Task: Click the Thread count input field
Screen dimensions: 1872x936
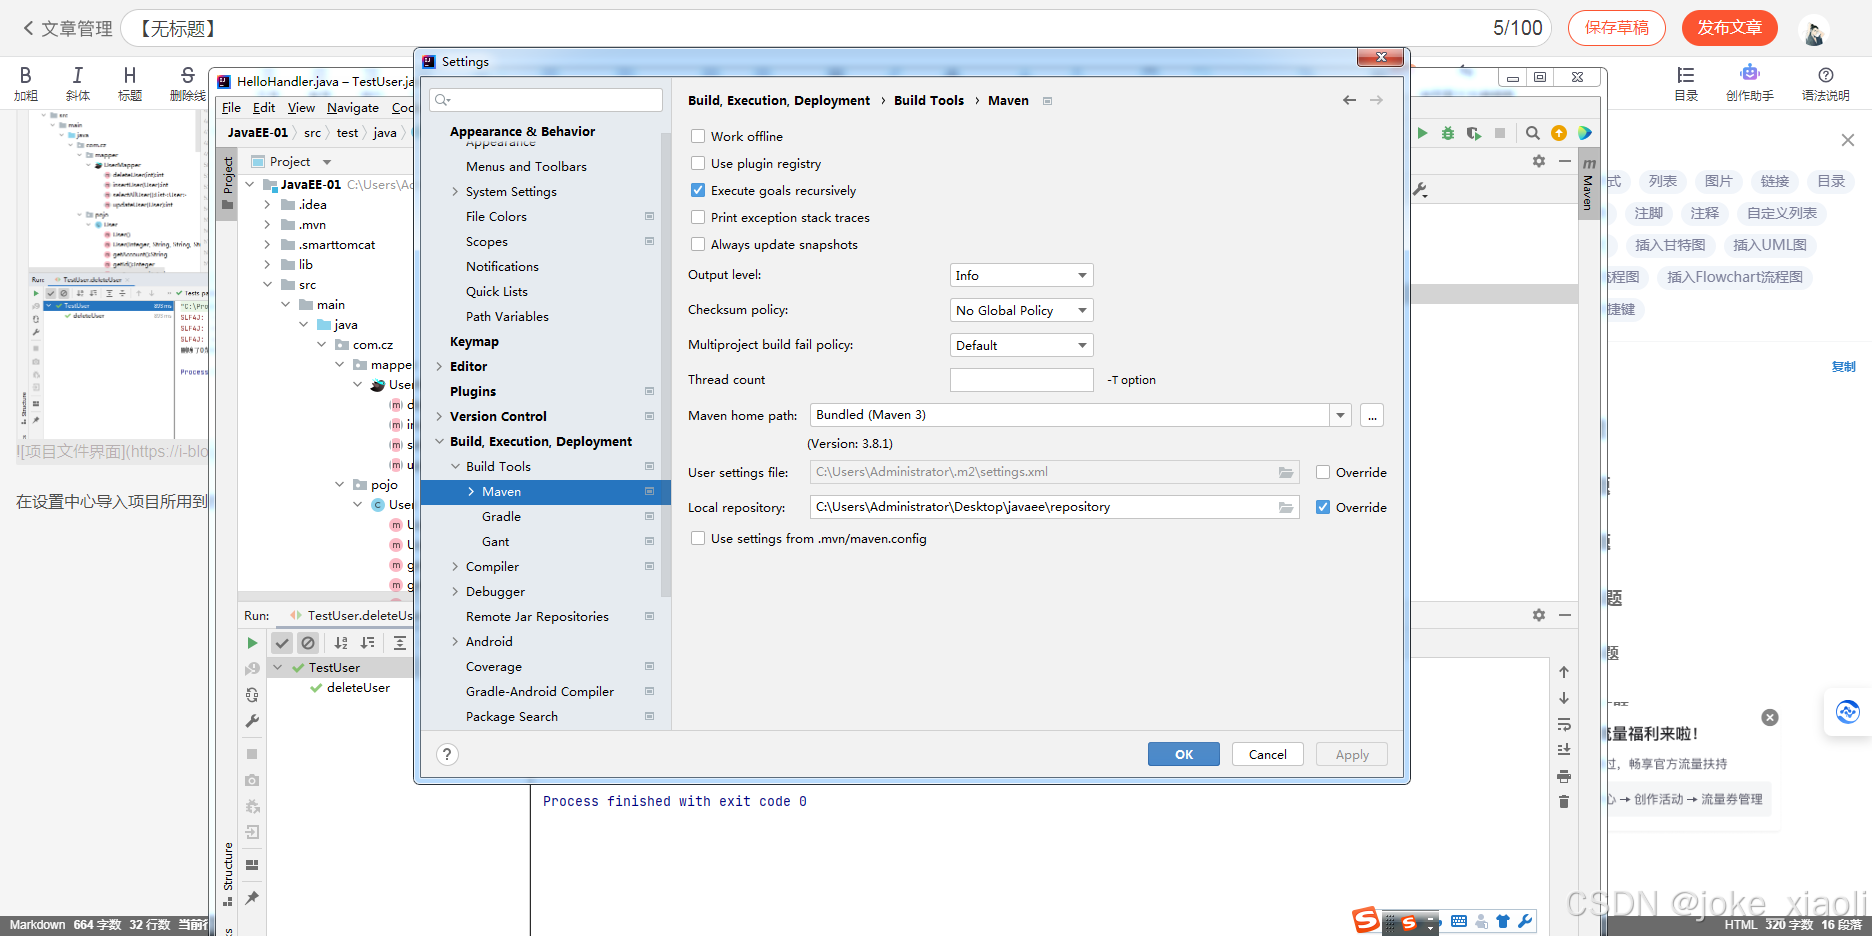Action: coord(1021,380)
